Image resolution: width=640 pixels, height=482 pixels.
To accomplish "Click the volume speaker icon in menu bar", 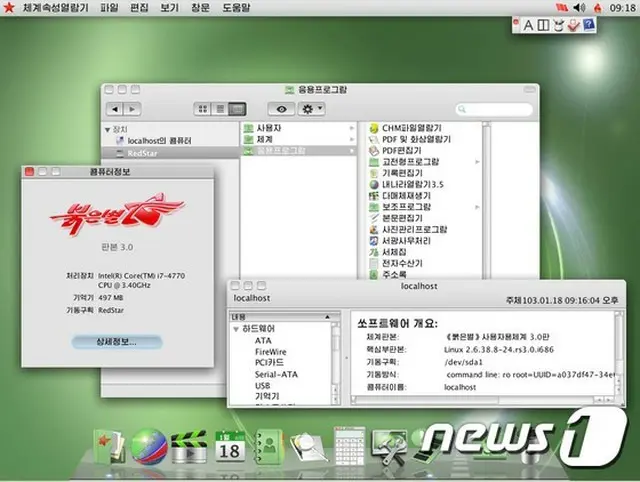I will pos(579,7).
